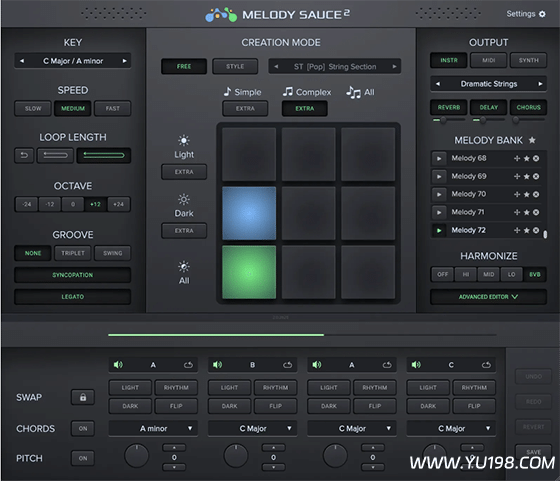
Task: Click RHYTHM in the first A section
Action: point(176,387)
